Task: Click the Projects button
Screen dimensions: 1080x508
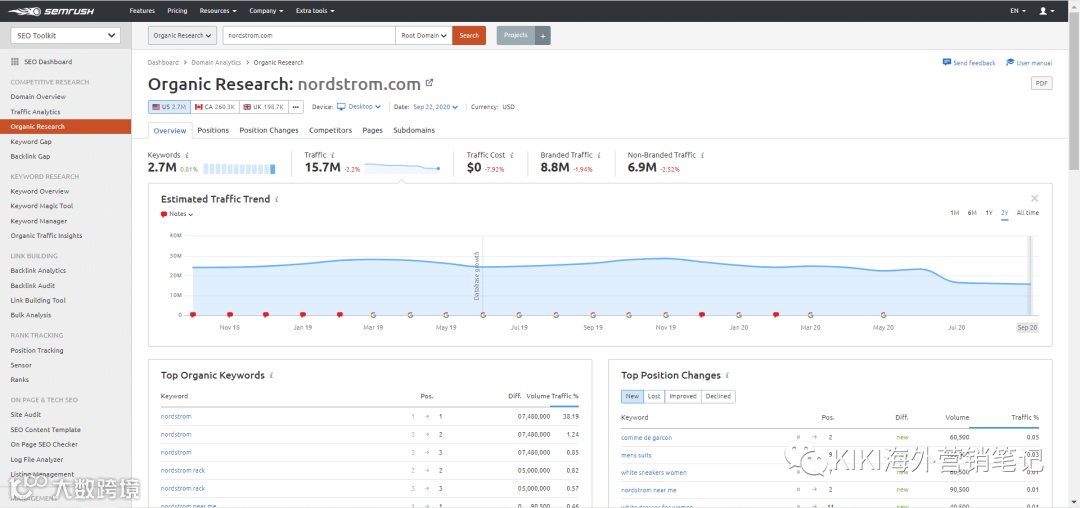Action: tap(516, 35)
